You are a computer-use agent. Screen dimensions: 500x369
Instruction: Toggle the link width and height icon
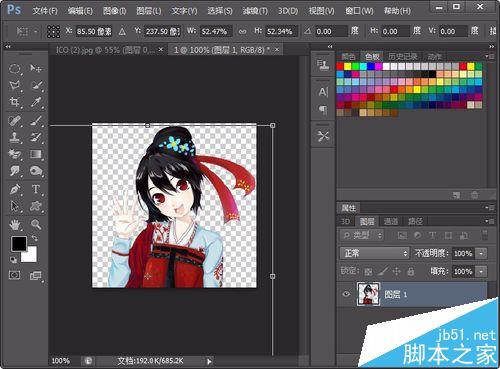pos(243,32)
